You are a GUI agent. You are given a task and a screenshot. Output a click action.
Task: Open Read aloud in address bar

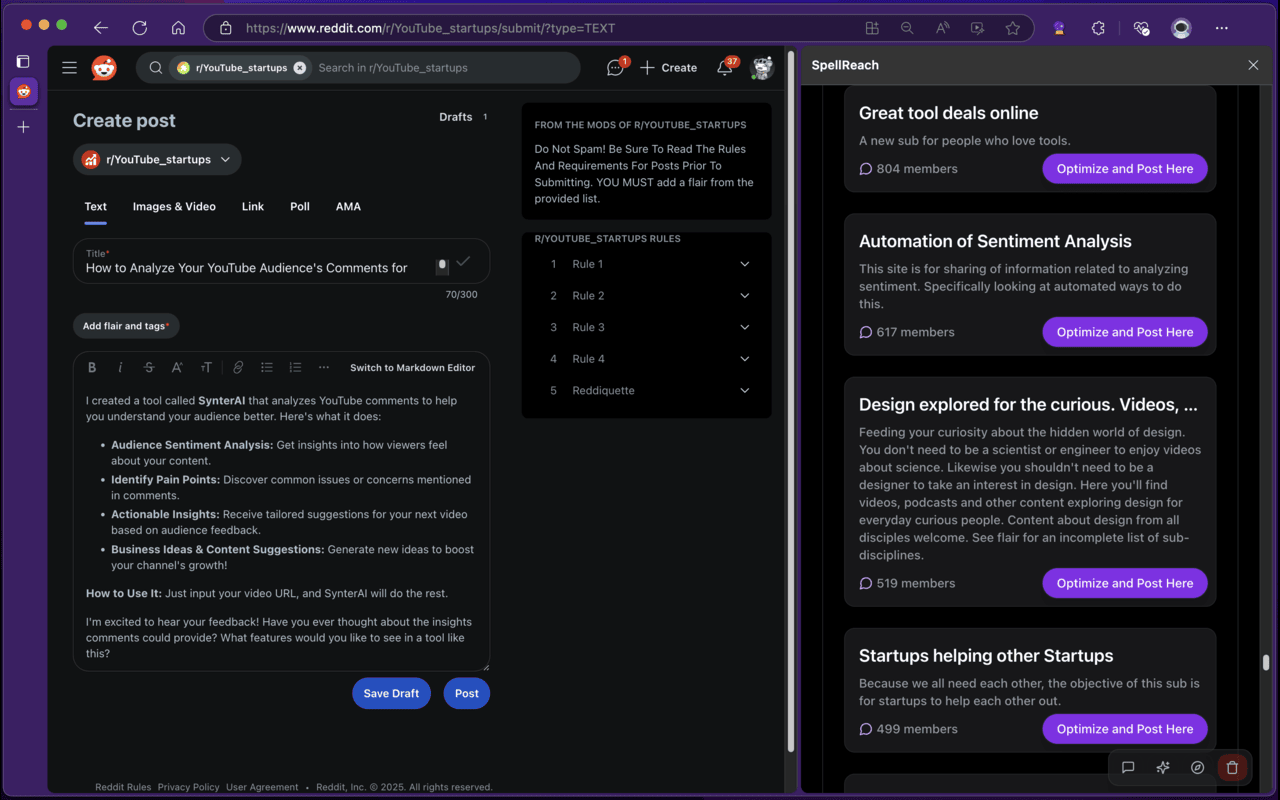[x=942, y=28]
